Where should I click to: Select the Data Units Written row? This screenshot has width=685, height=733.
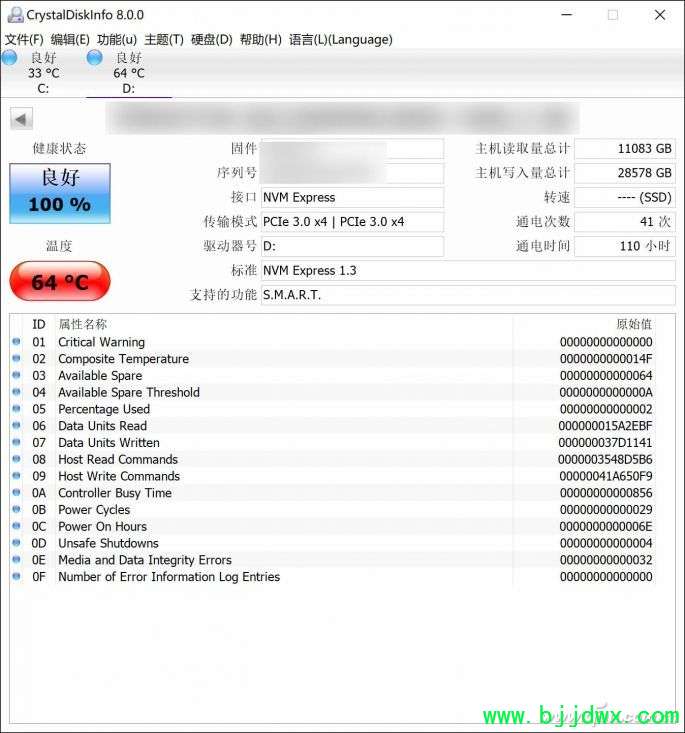pos(332,443)
